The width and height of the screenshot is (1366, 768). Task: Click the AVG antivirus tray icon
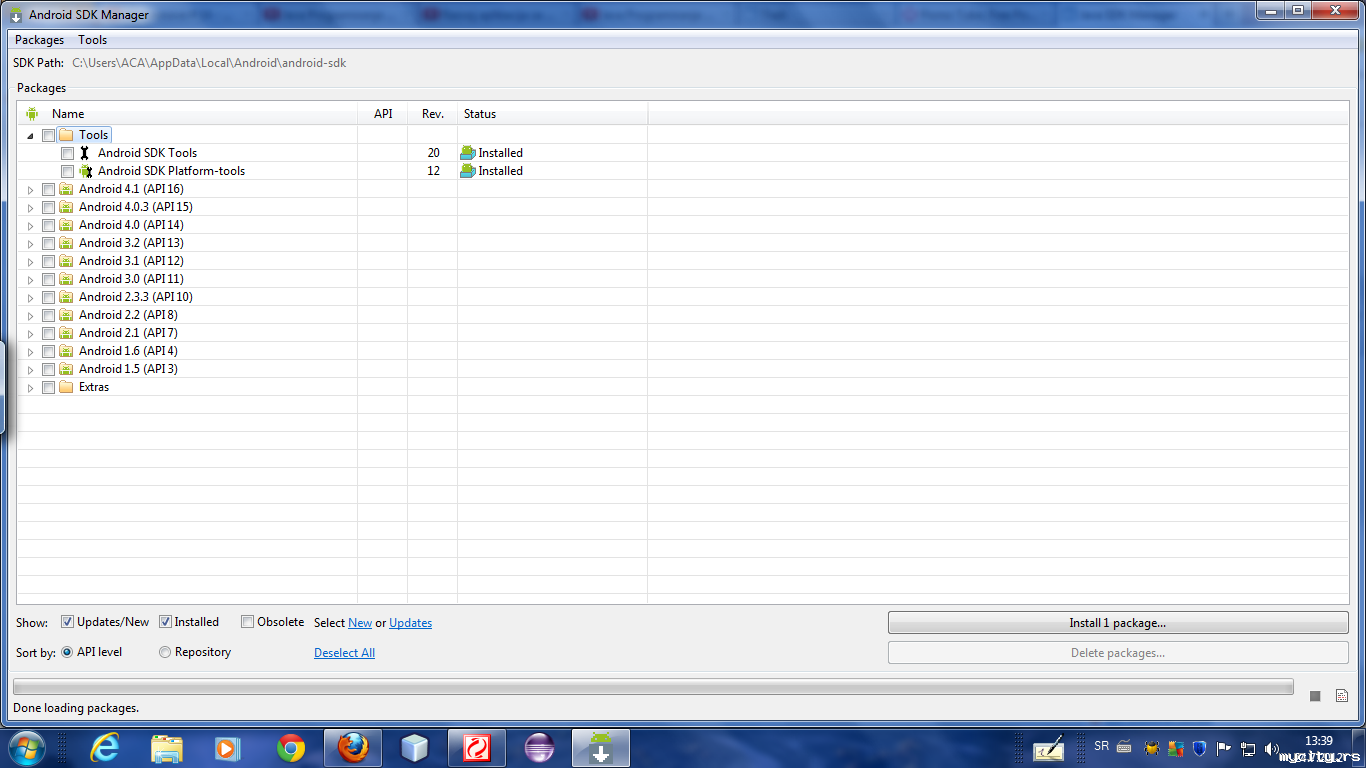pyautogui.click(x=1176, y=747)
